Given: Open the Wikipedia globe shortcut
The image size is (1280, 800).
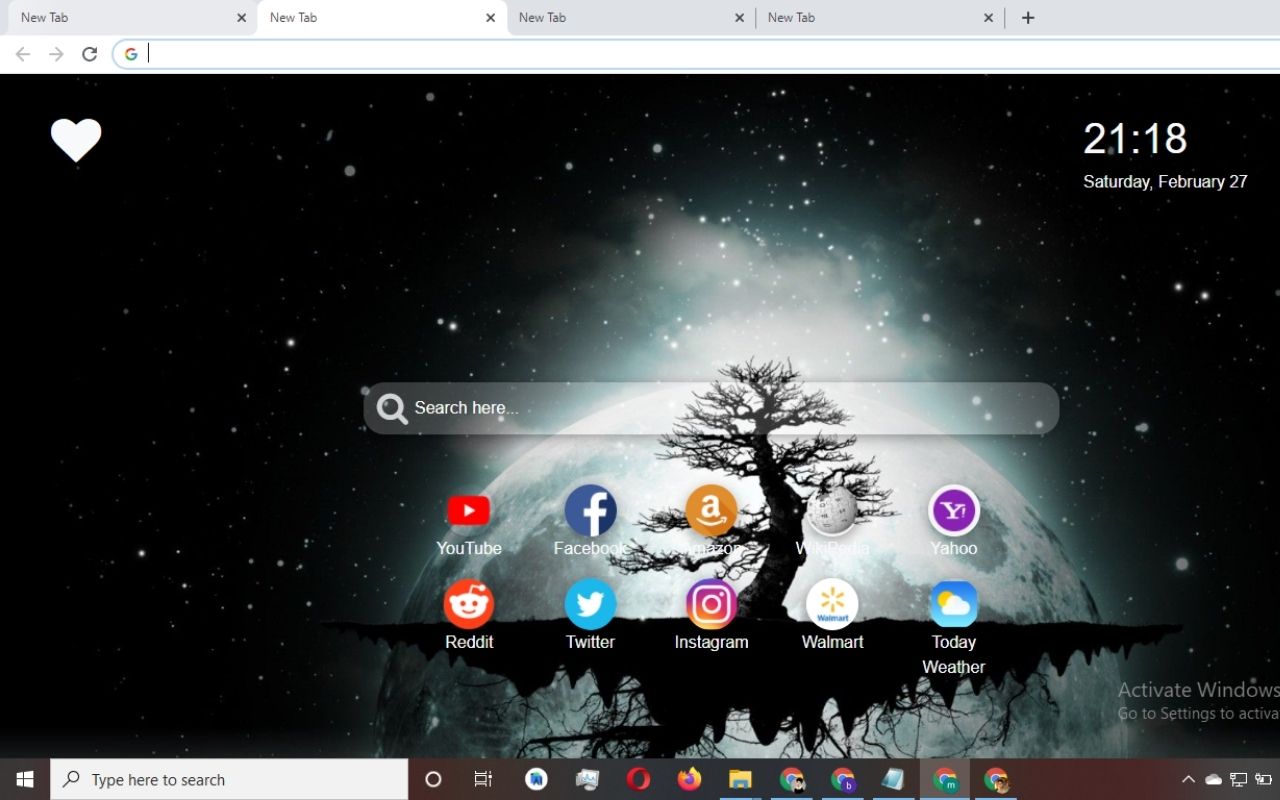Looking at the screenshot, I should [832, 510].
